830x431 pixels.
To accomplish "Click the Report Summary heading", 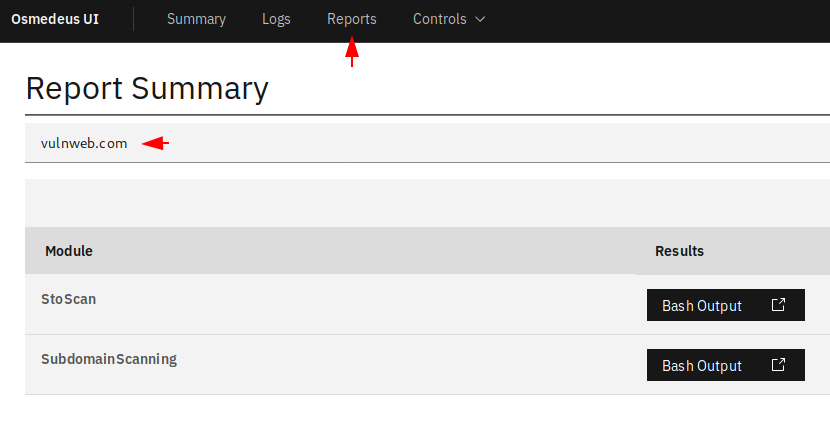I will (x=147, y=88).
